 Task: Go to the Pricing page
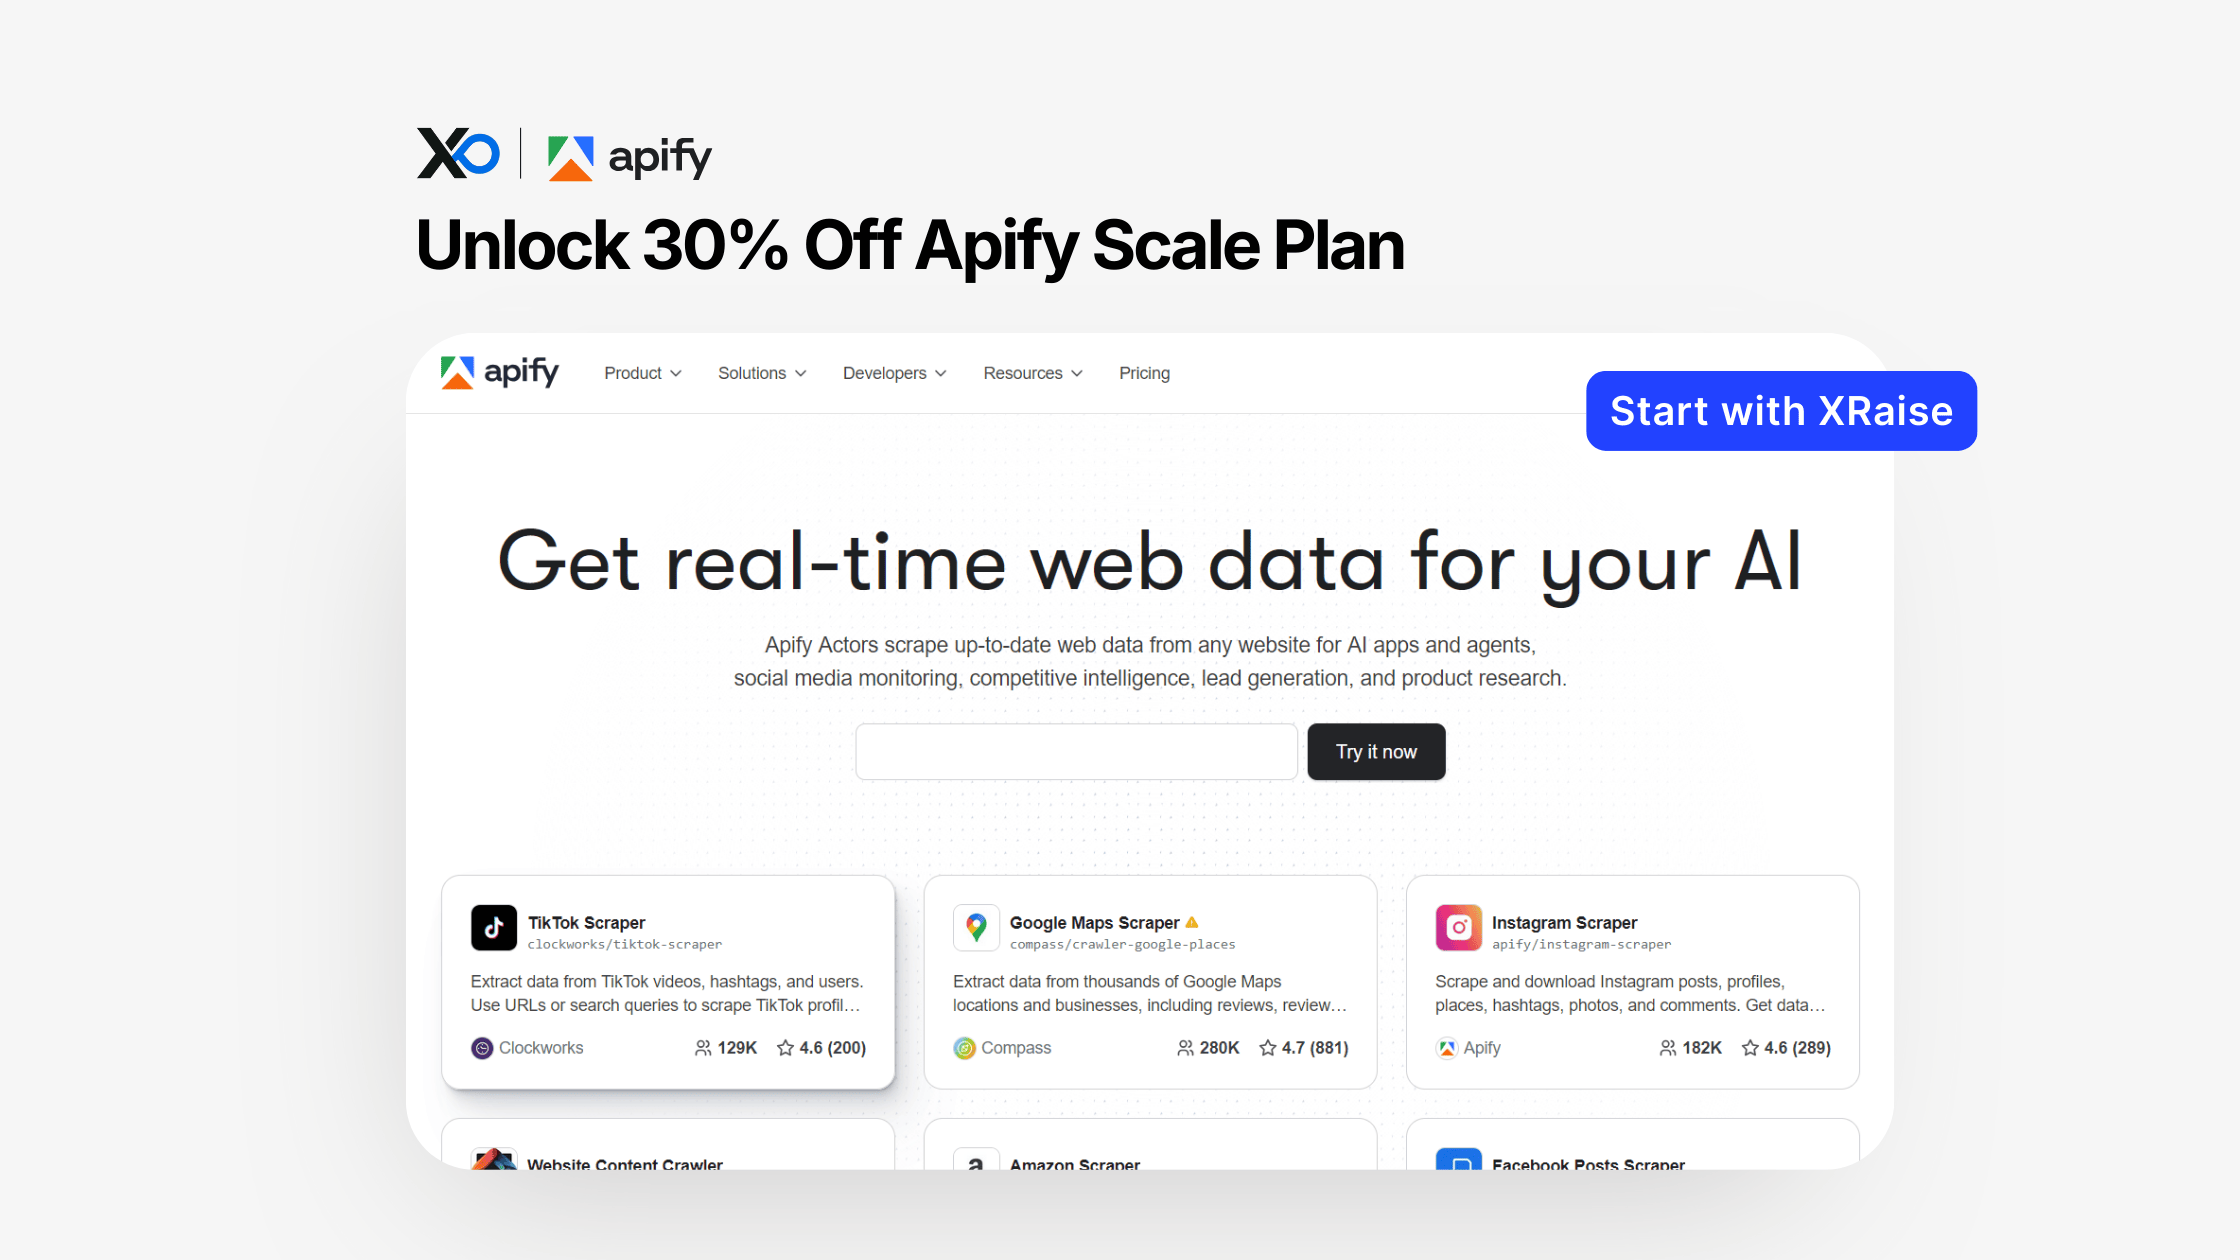[1144, 373]
